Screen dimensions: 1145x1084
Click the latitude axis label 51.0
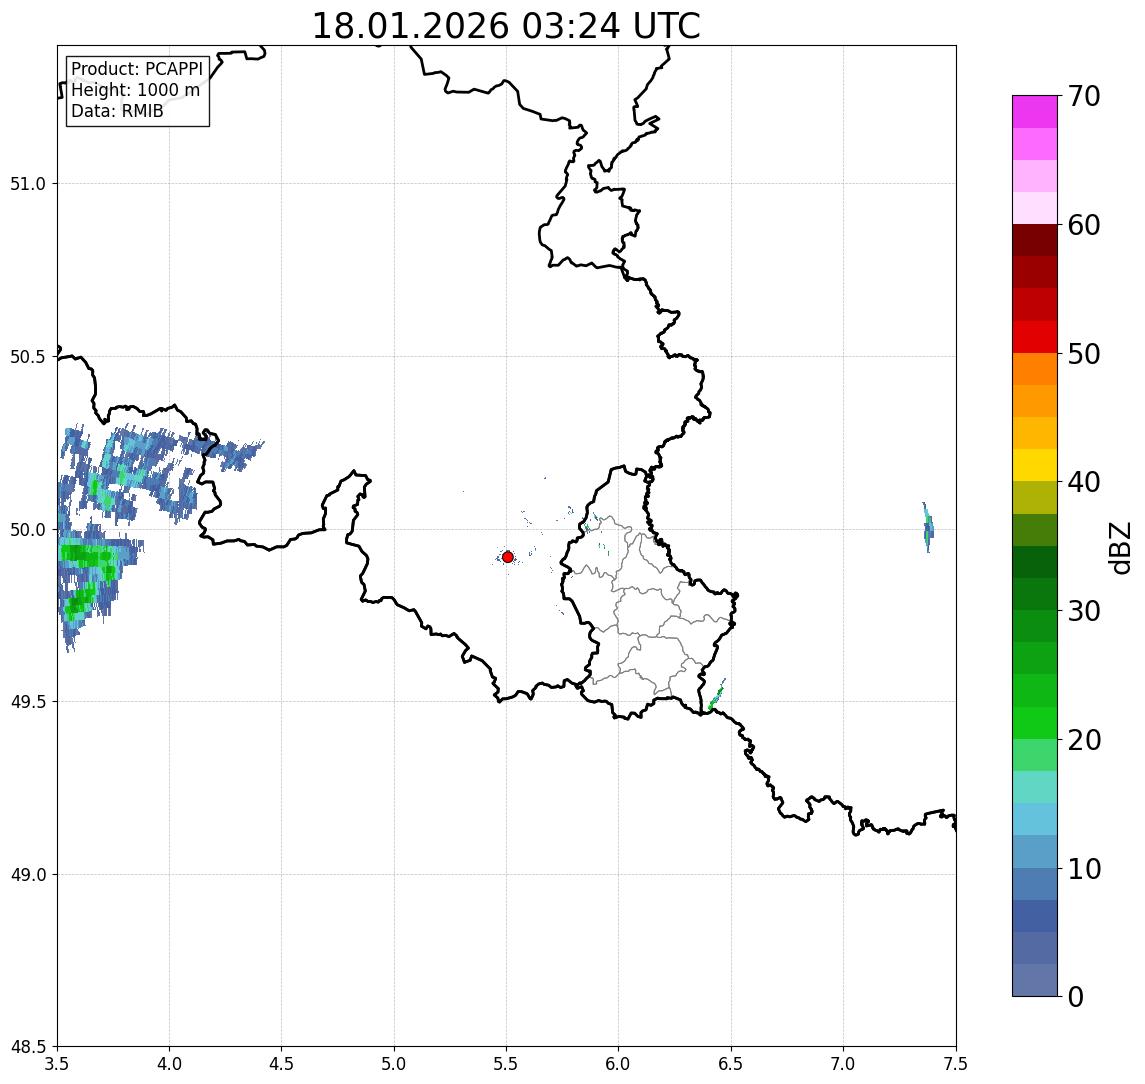coord(28,184)
